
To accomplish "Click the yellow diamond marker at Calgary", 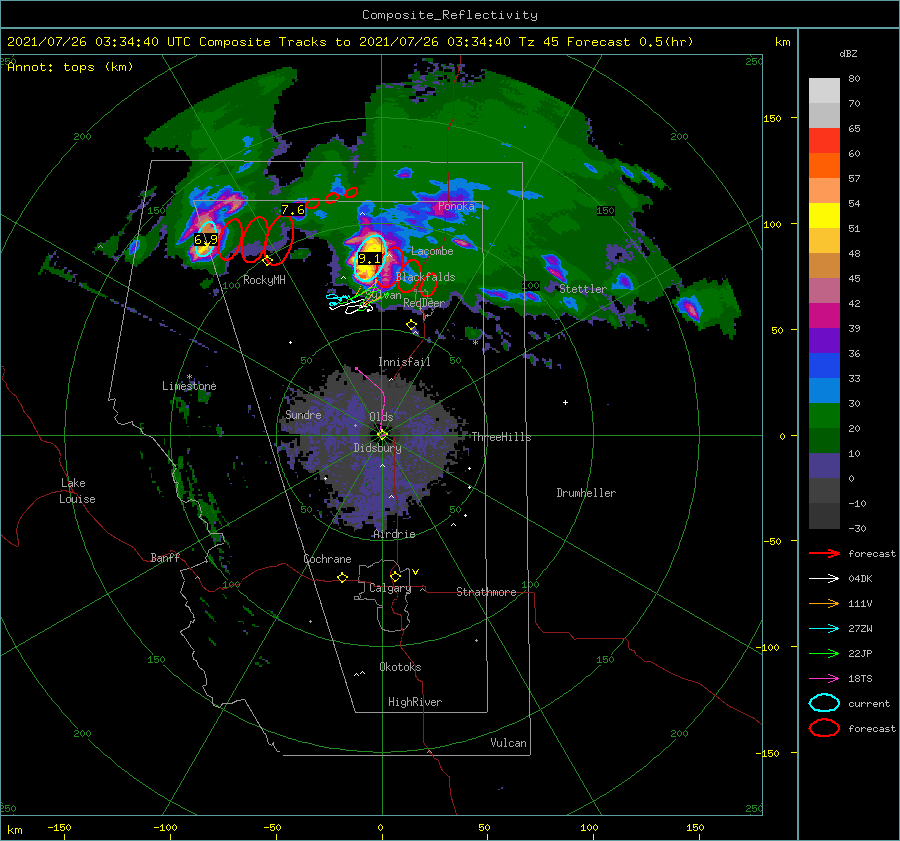I will (x=395, y=576).
